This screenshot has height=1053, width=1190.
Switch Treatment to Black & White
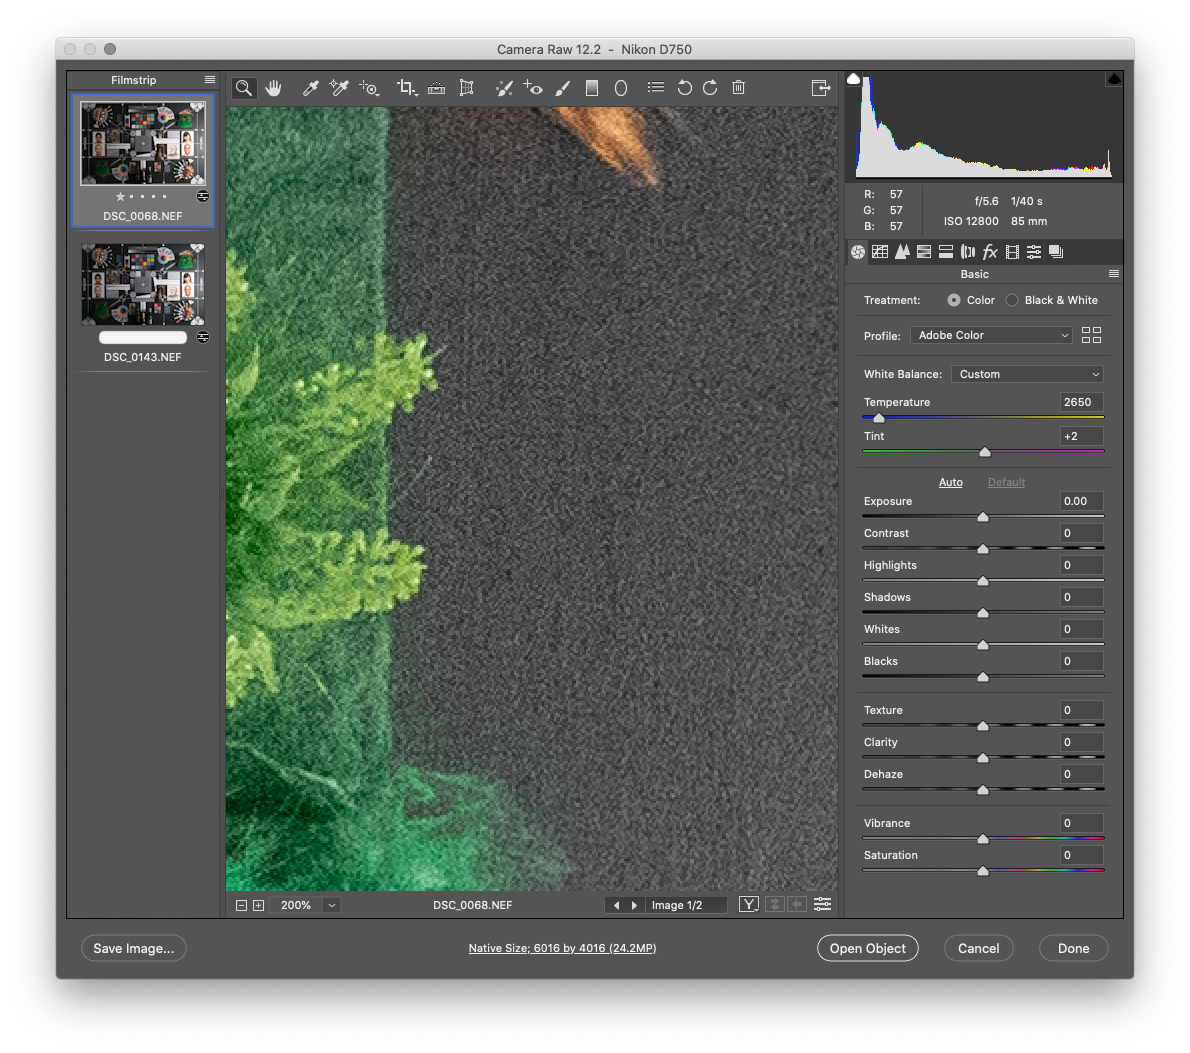[1011, 299]
